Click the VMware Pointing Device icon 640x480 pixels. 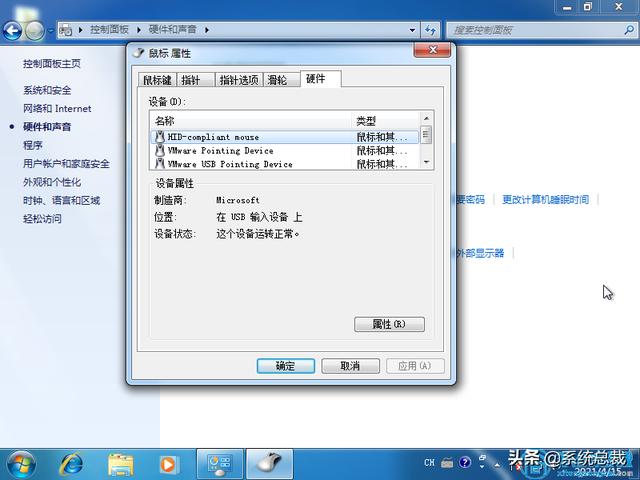[160, 151]
